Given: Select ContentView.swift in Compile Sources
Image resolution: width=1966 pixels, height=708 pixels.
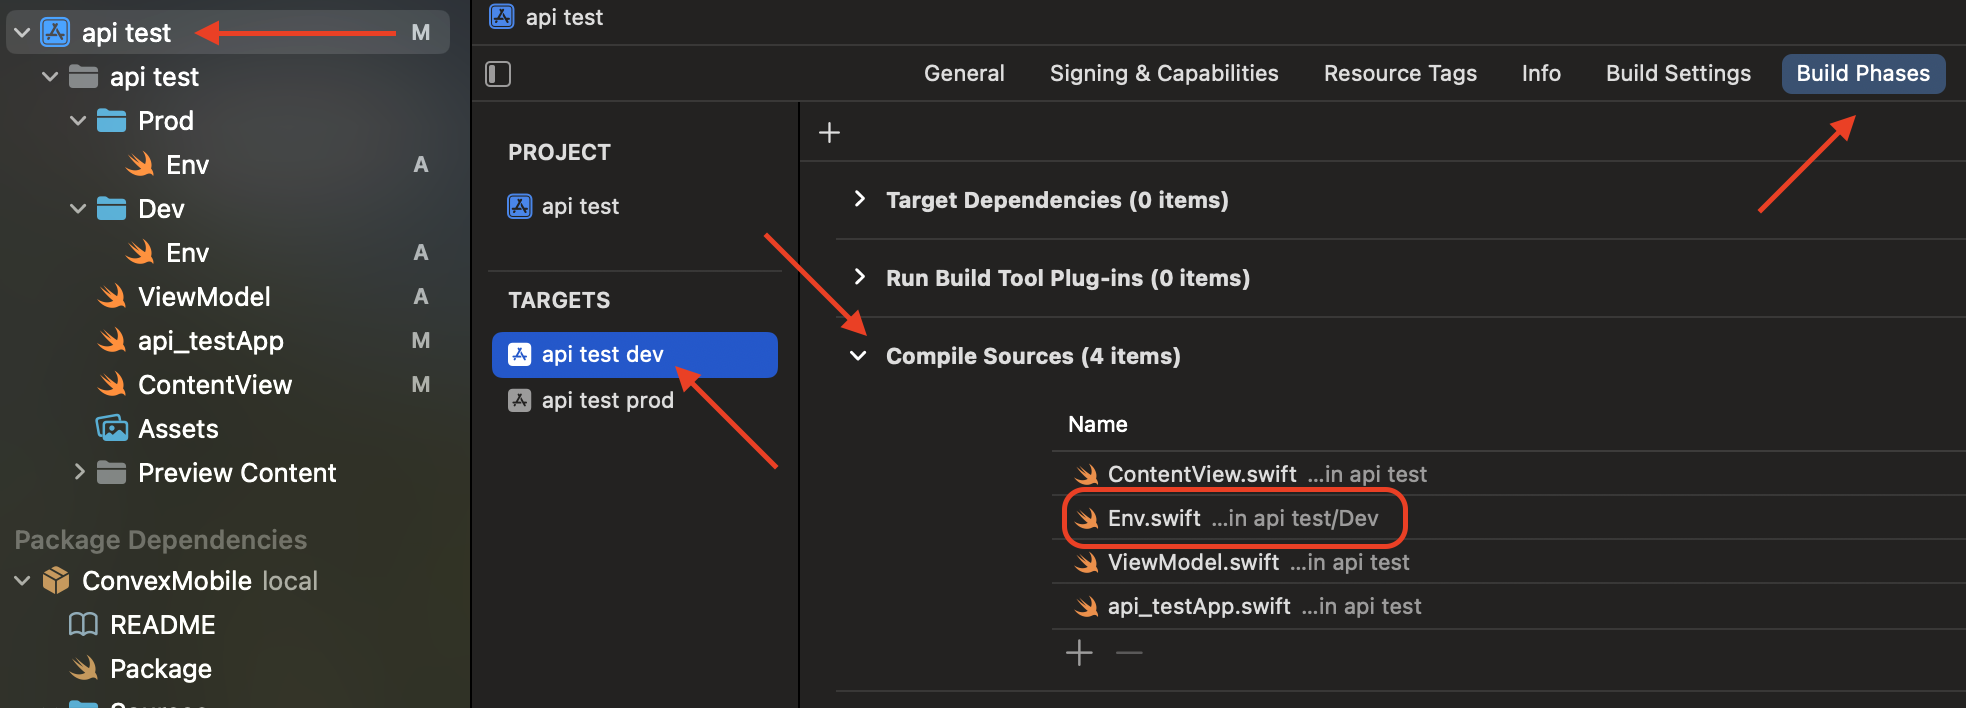Looking at the screenshot, I should [x=1508, y=474].
